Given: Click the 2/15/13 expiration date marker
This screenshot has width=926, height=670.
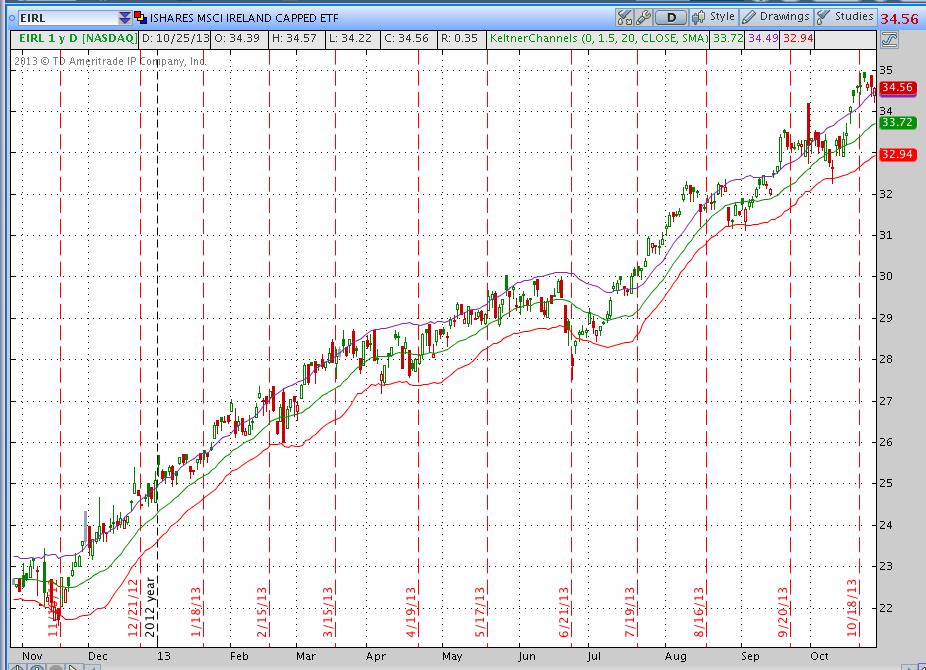Looking at the screenshot, I should pyautogui.click(x=262, y=612).
